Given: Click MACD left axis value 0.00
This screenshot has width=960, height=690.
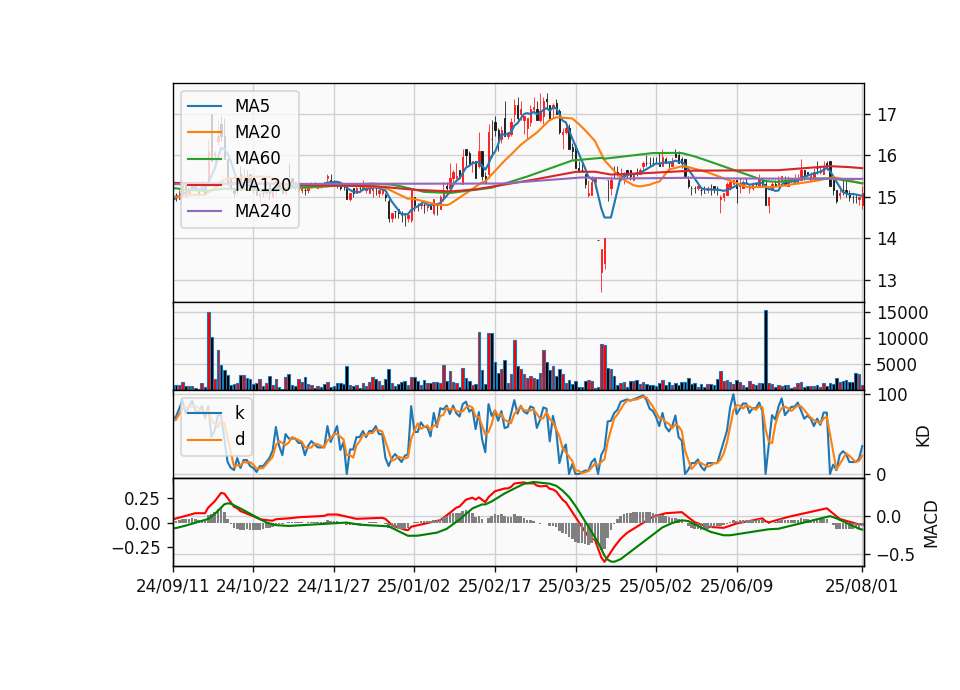Looking at the screenshot, I should (x=142, y=524).
